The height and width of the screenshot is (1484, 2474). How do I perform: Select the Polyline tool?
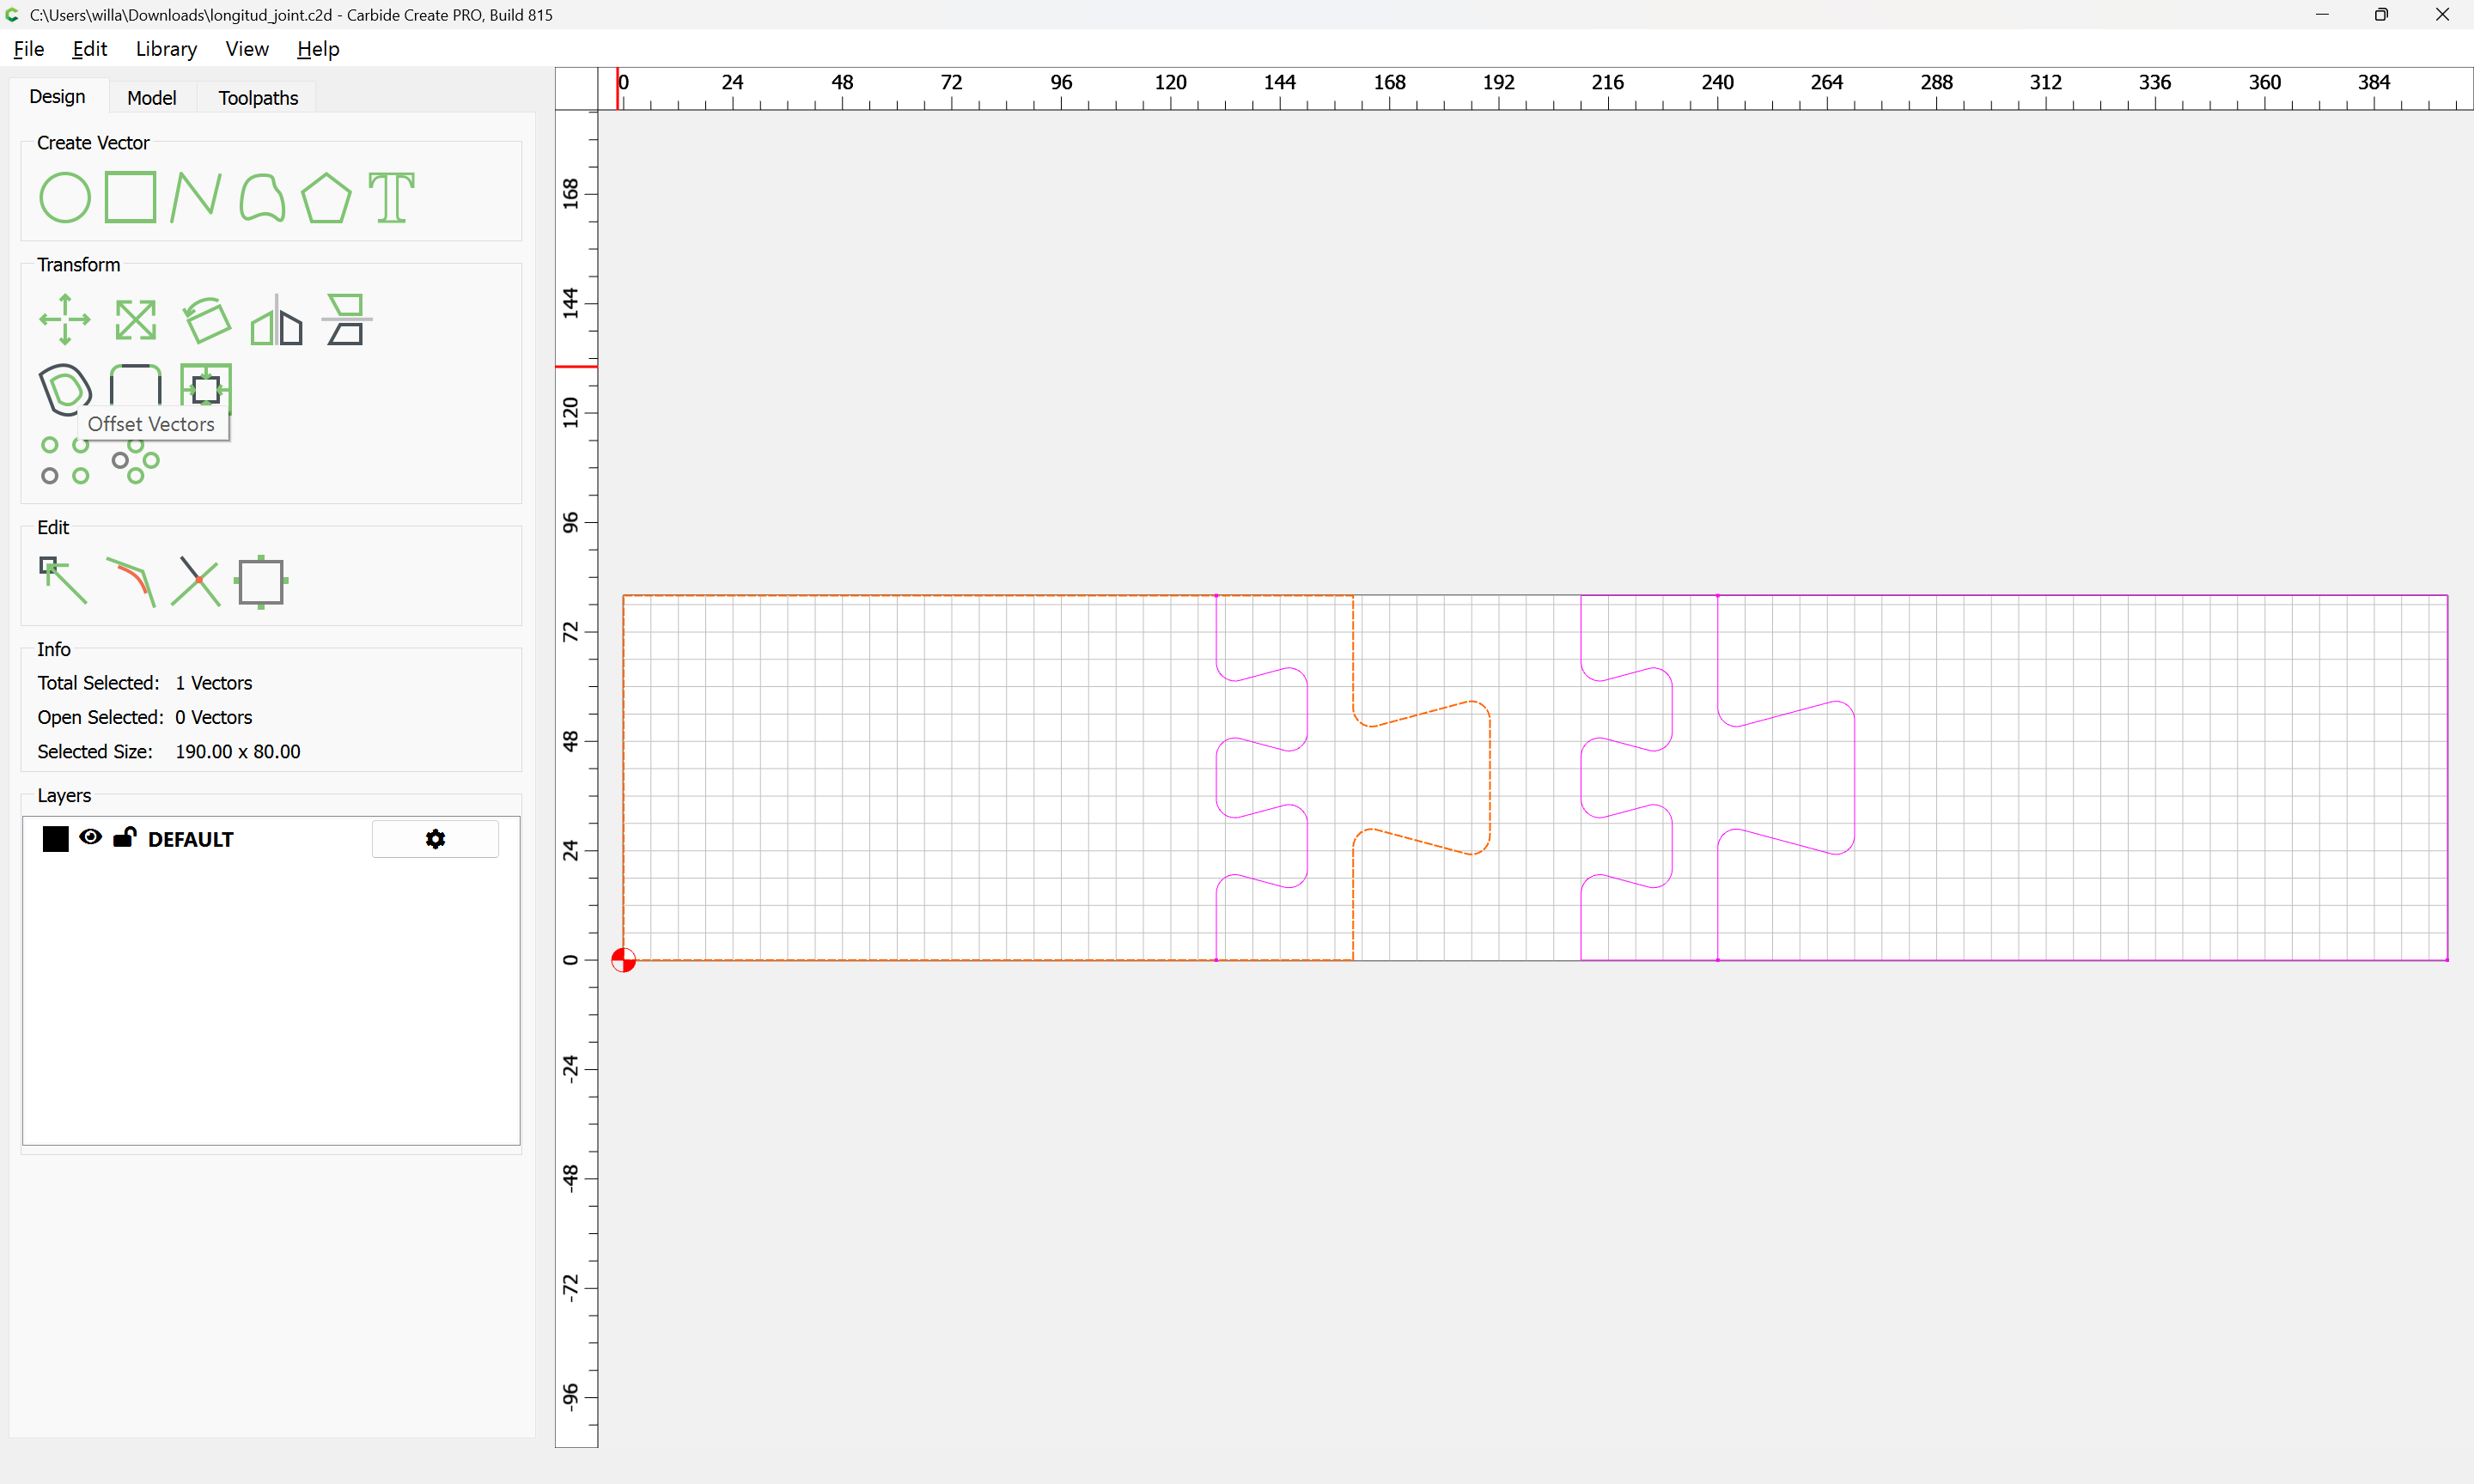click(196, 197)
